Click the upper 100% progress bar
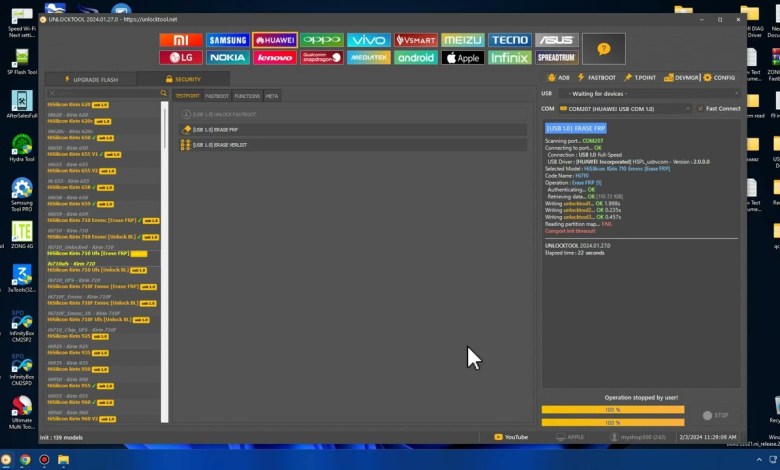Viewport: 780px width, 470px height. tap(613, 410)
